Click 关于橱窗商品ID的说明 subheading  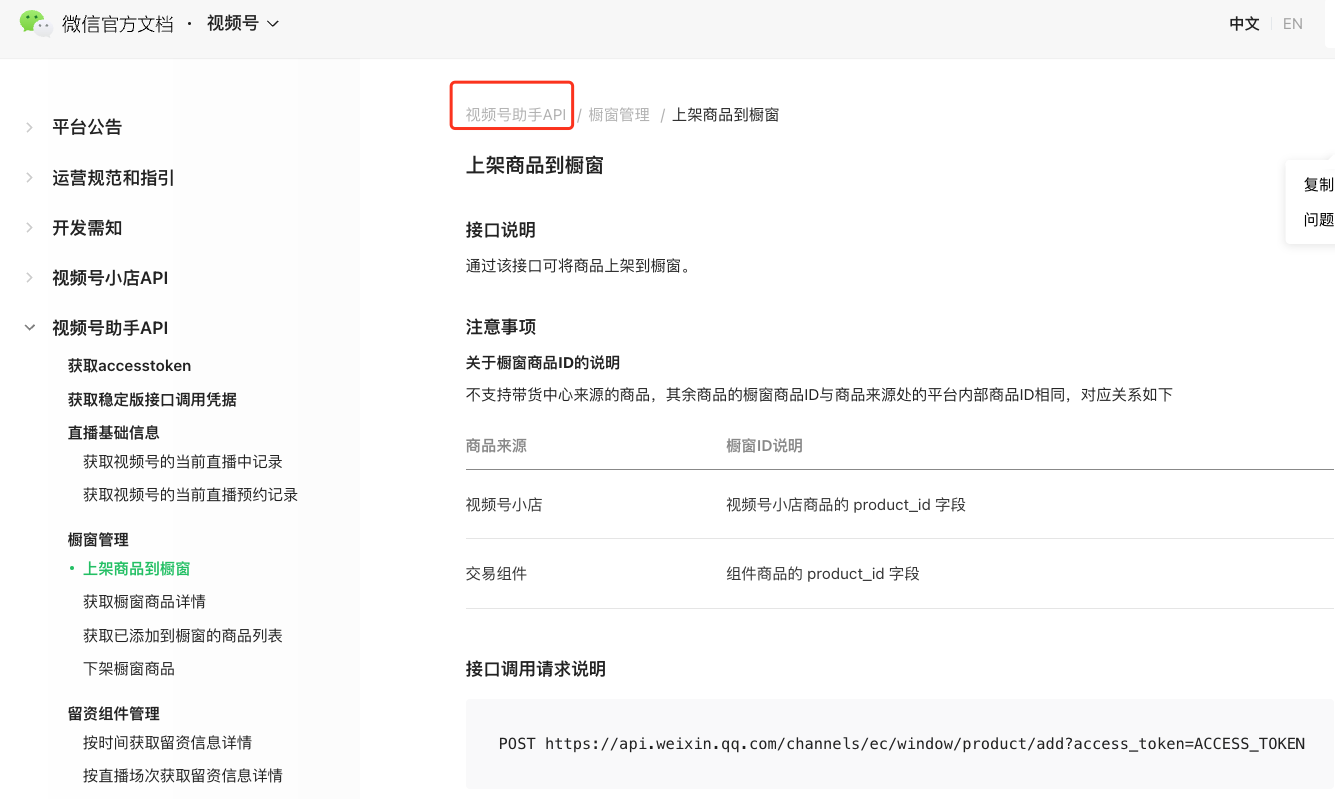(x=543, y=362)
